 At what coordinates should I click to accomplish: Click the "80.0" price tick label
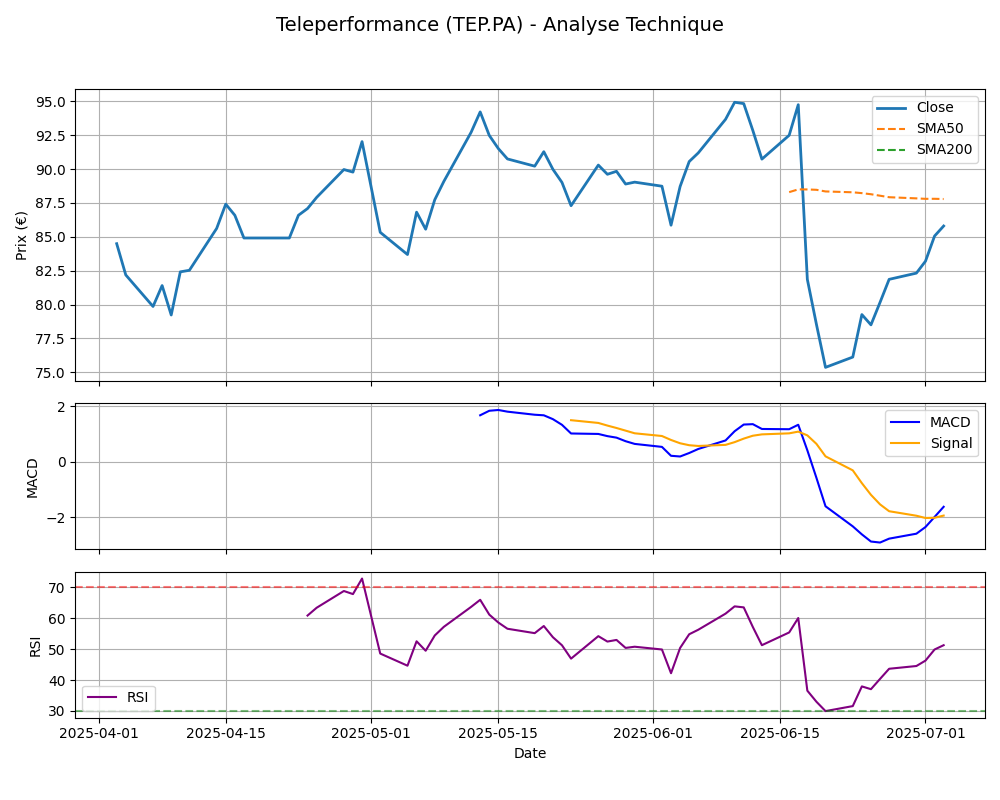(52, 305)
